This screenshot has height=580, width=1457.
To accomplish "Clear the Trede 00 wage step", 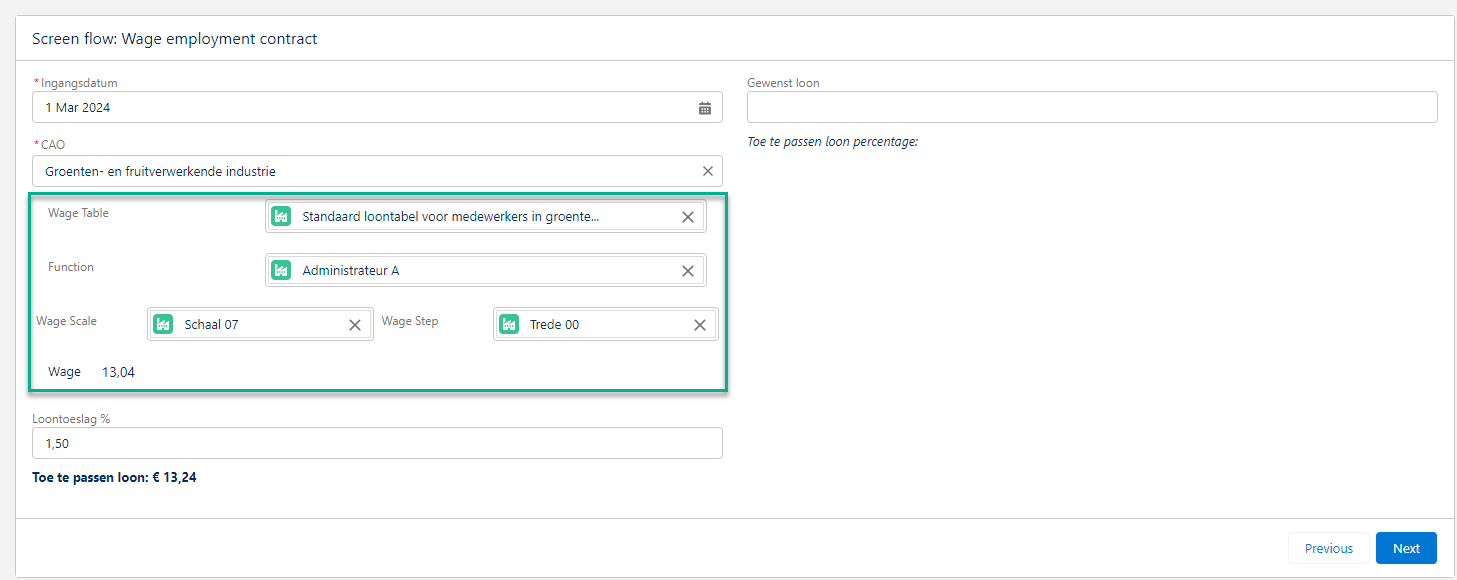I will pos(700,325).
